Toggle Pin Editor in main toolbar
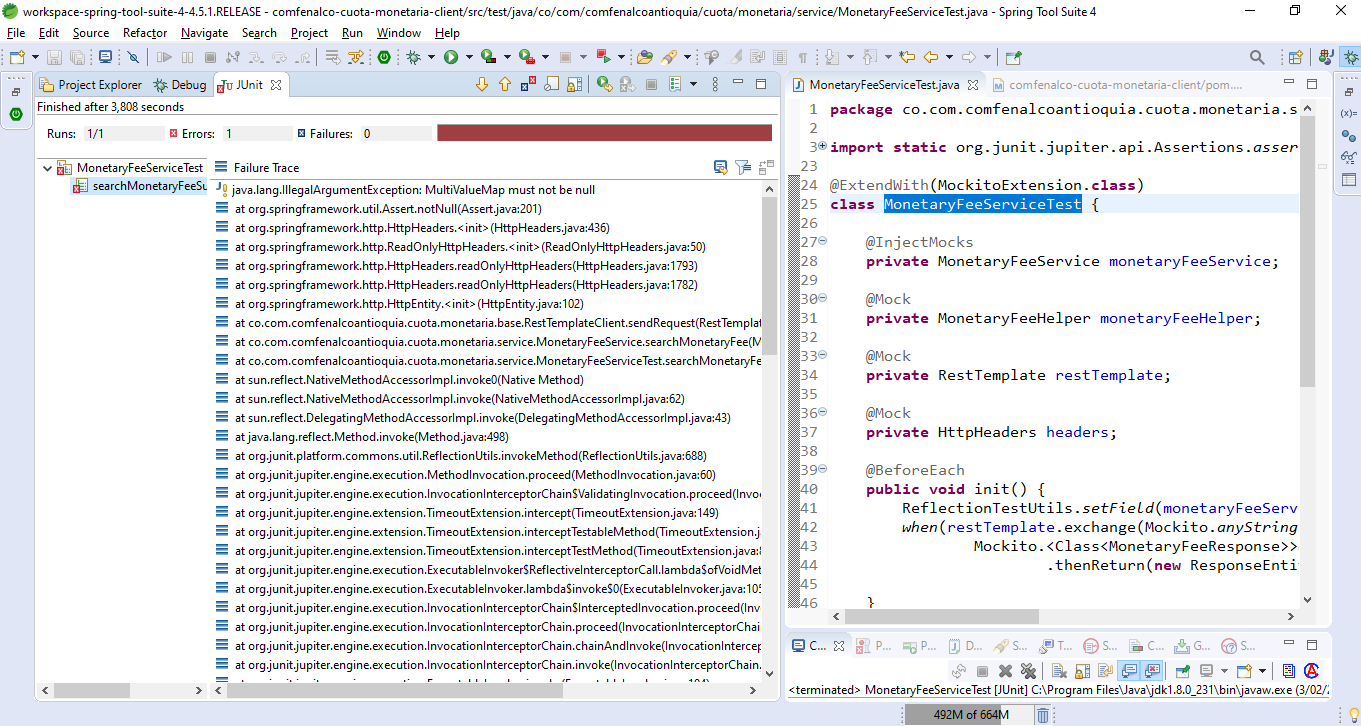Screen dimensions: 1361x726 [1012, 57]
